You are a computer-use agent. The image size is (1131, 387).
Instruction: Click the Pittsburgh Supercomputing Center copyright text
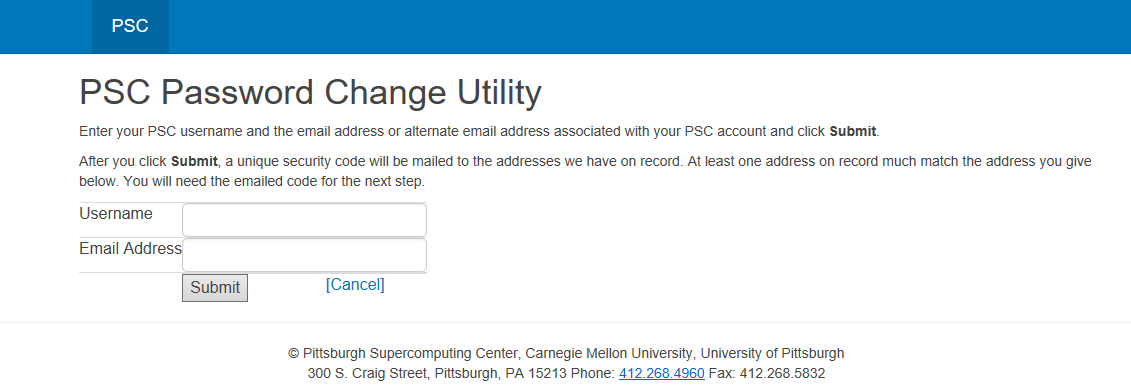click(403, 353)
